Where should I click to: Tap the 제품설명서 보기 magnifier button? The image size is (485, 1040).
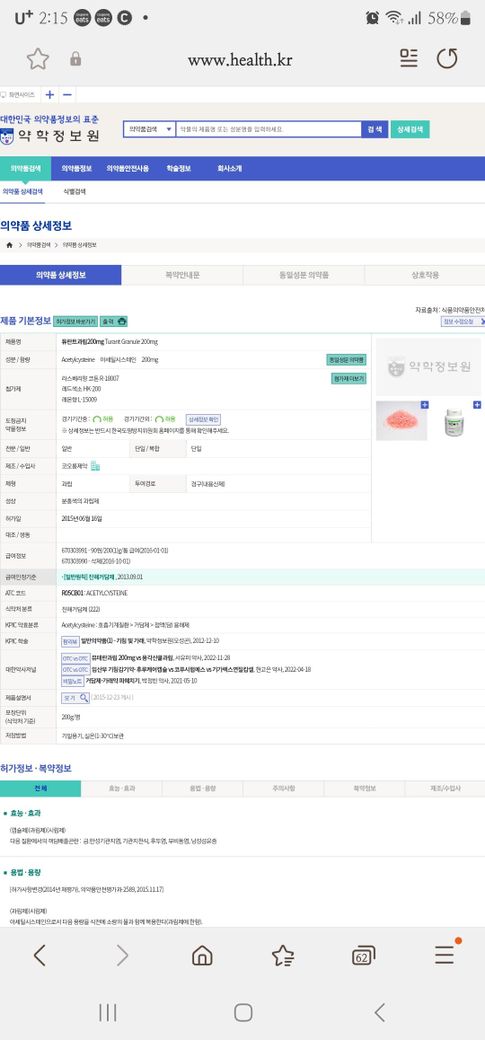point(76,698)
